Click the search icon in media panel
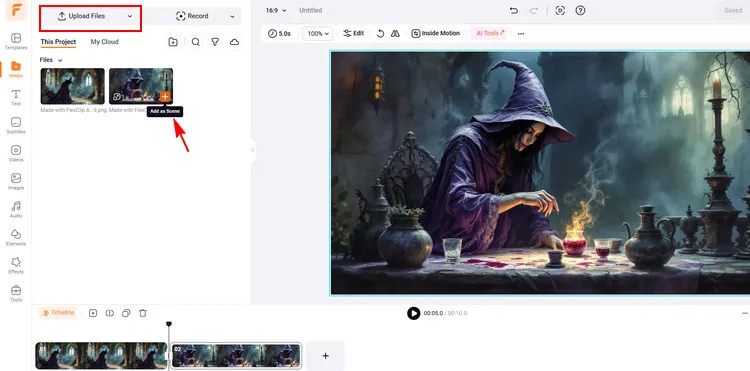 pos(196,42)
